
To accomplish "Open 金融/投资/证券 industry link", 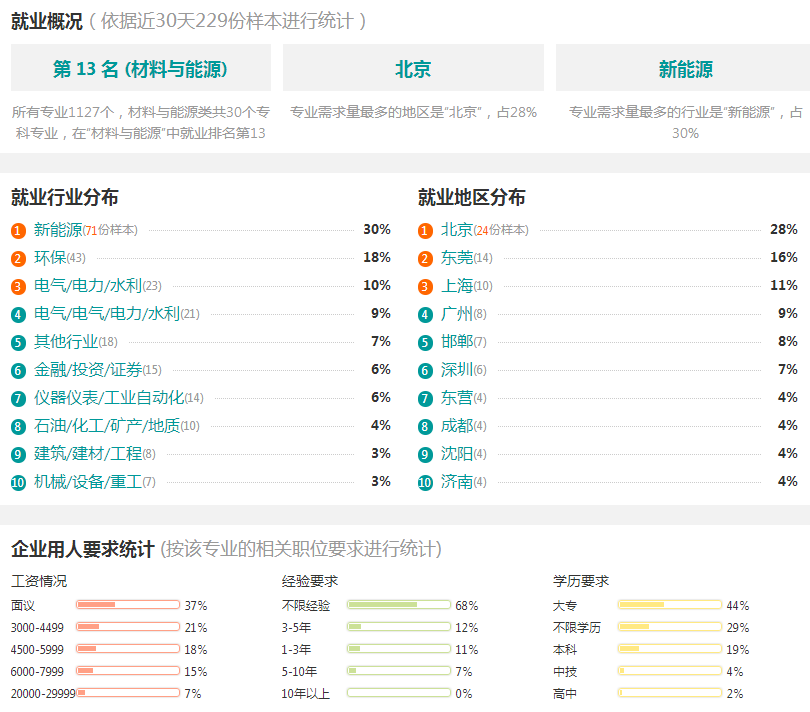I will [88, 369].
